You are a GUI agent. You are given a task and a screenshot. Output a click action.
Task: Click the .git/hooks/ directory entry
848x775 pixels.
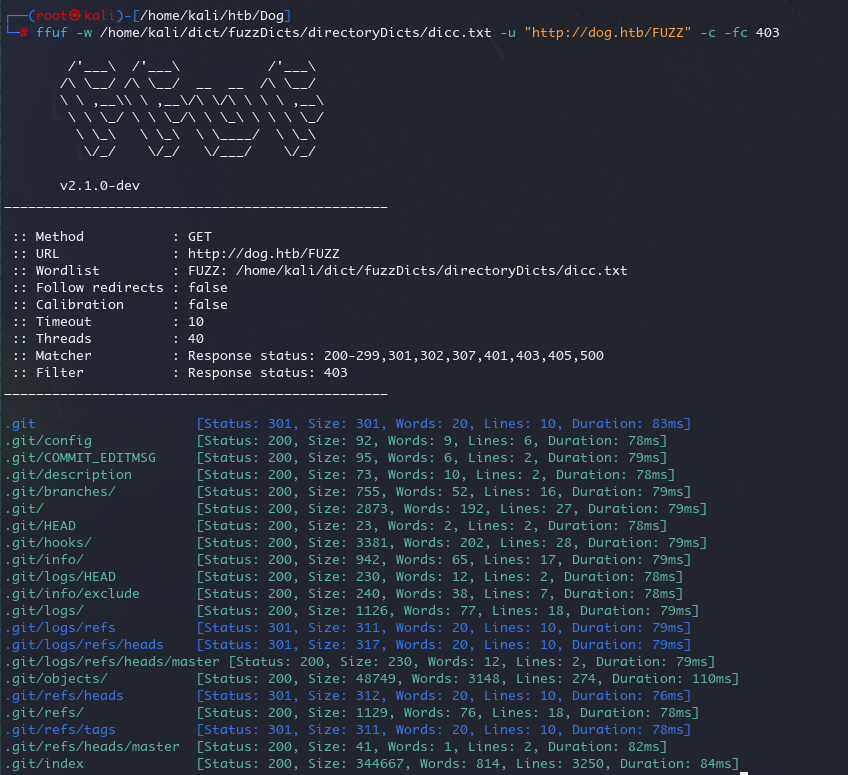tap(48, 542)
